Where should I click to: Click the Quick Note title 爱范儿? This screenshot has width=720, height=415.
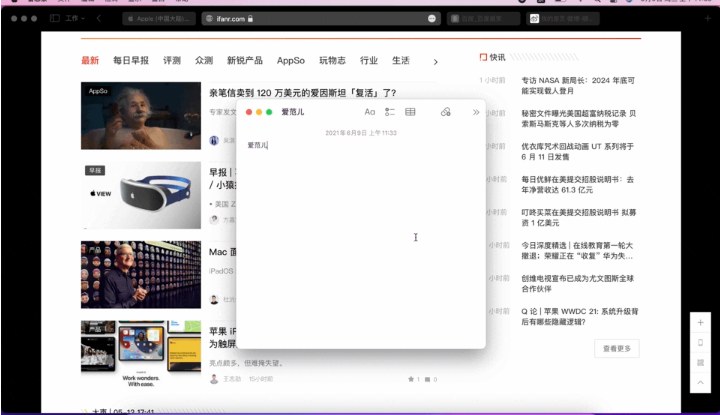[292, 112]
